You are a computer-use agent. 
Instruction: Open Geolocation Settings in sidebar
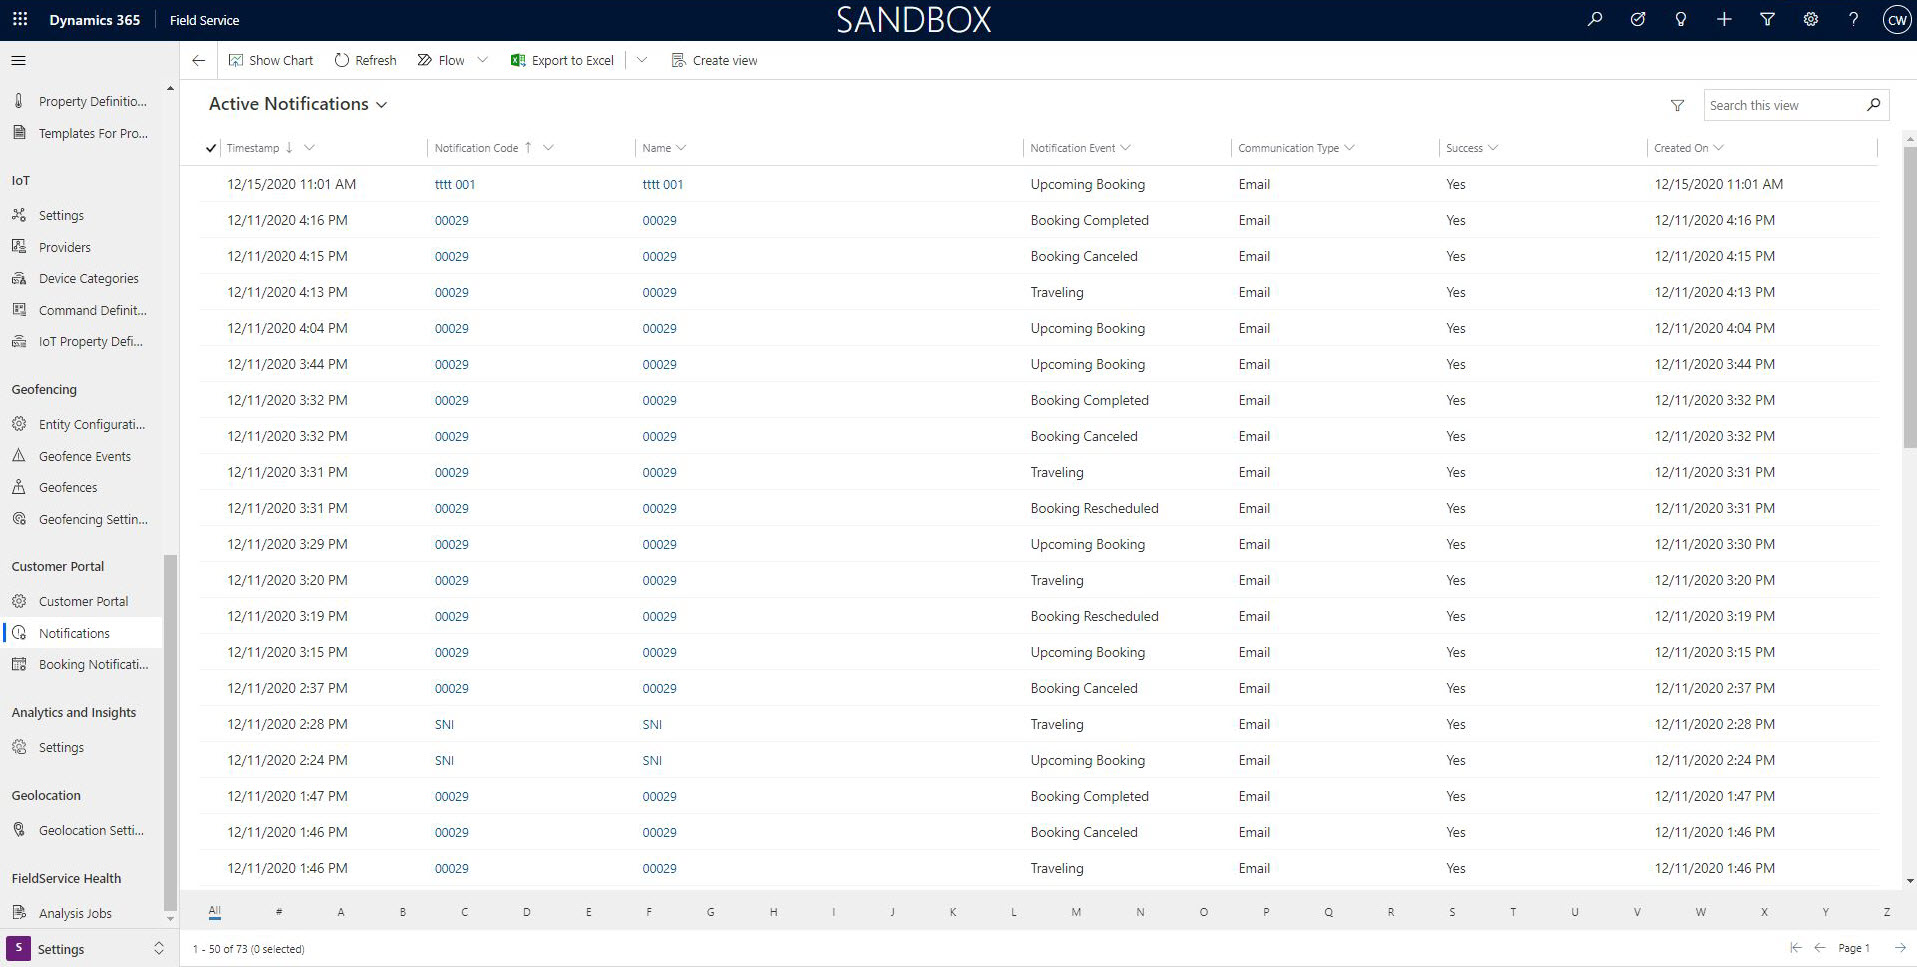coord(91,831)
